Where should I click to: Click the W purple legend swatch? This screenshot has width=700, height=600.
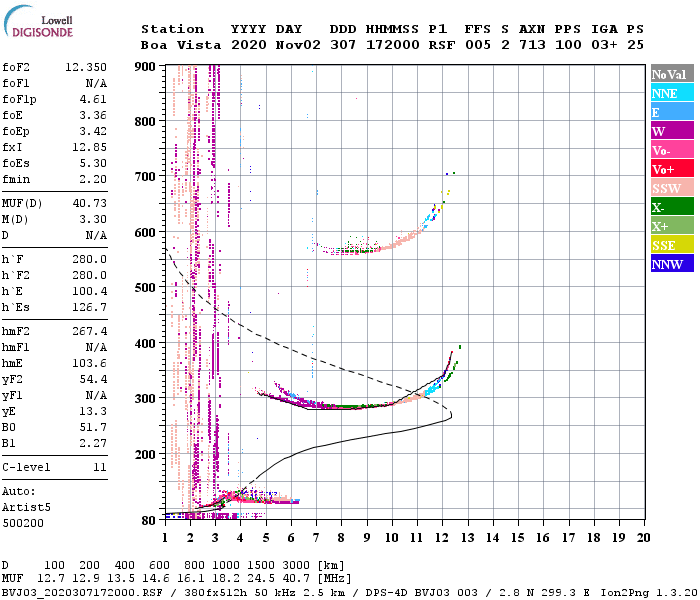point(672,131)
